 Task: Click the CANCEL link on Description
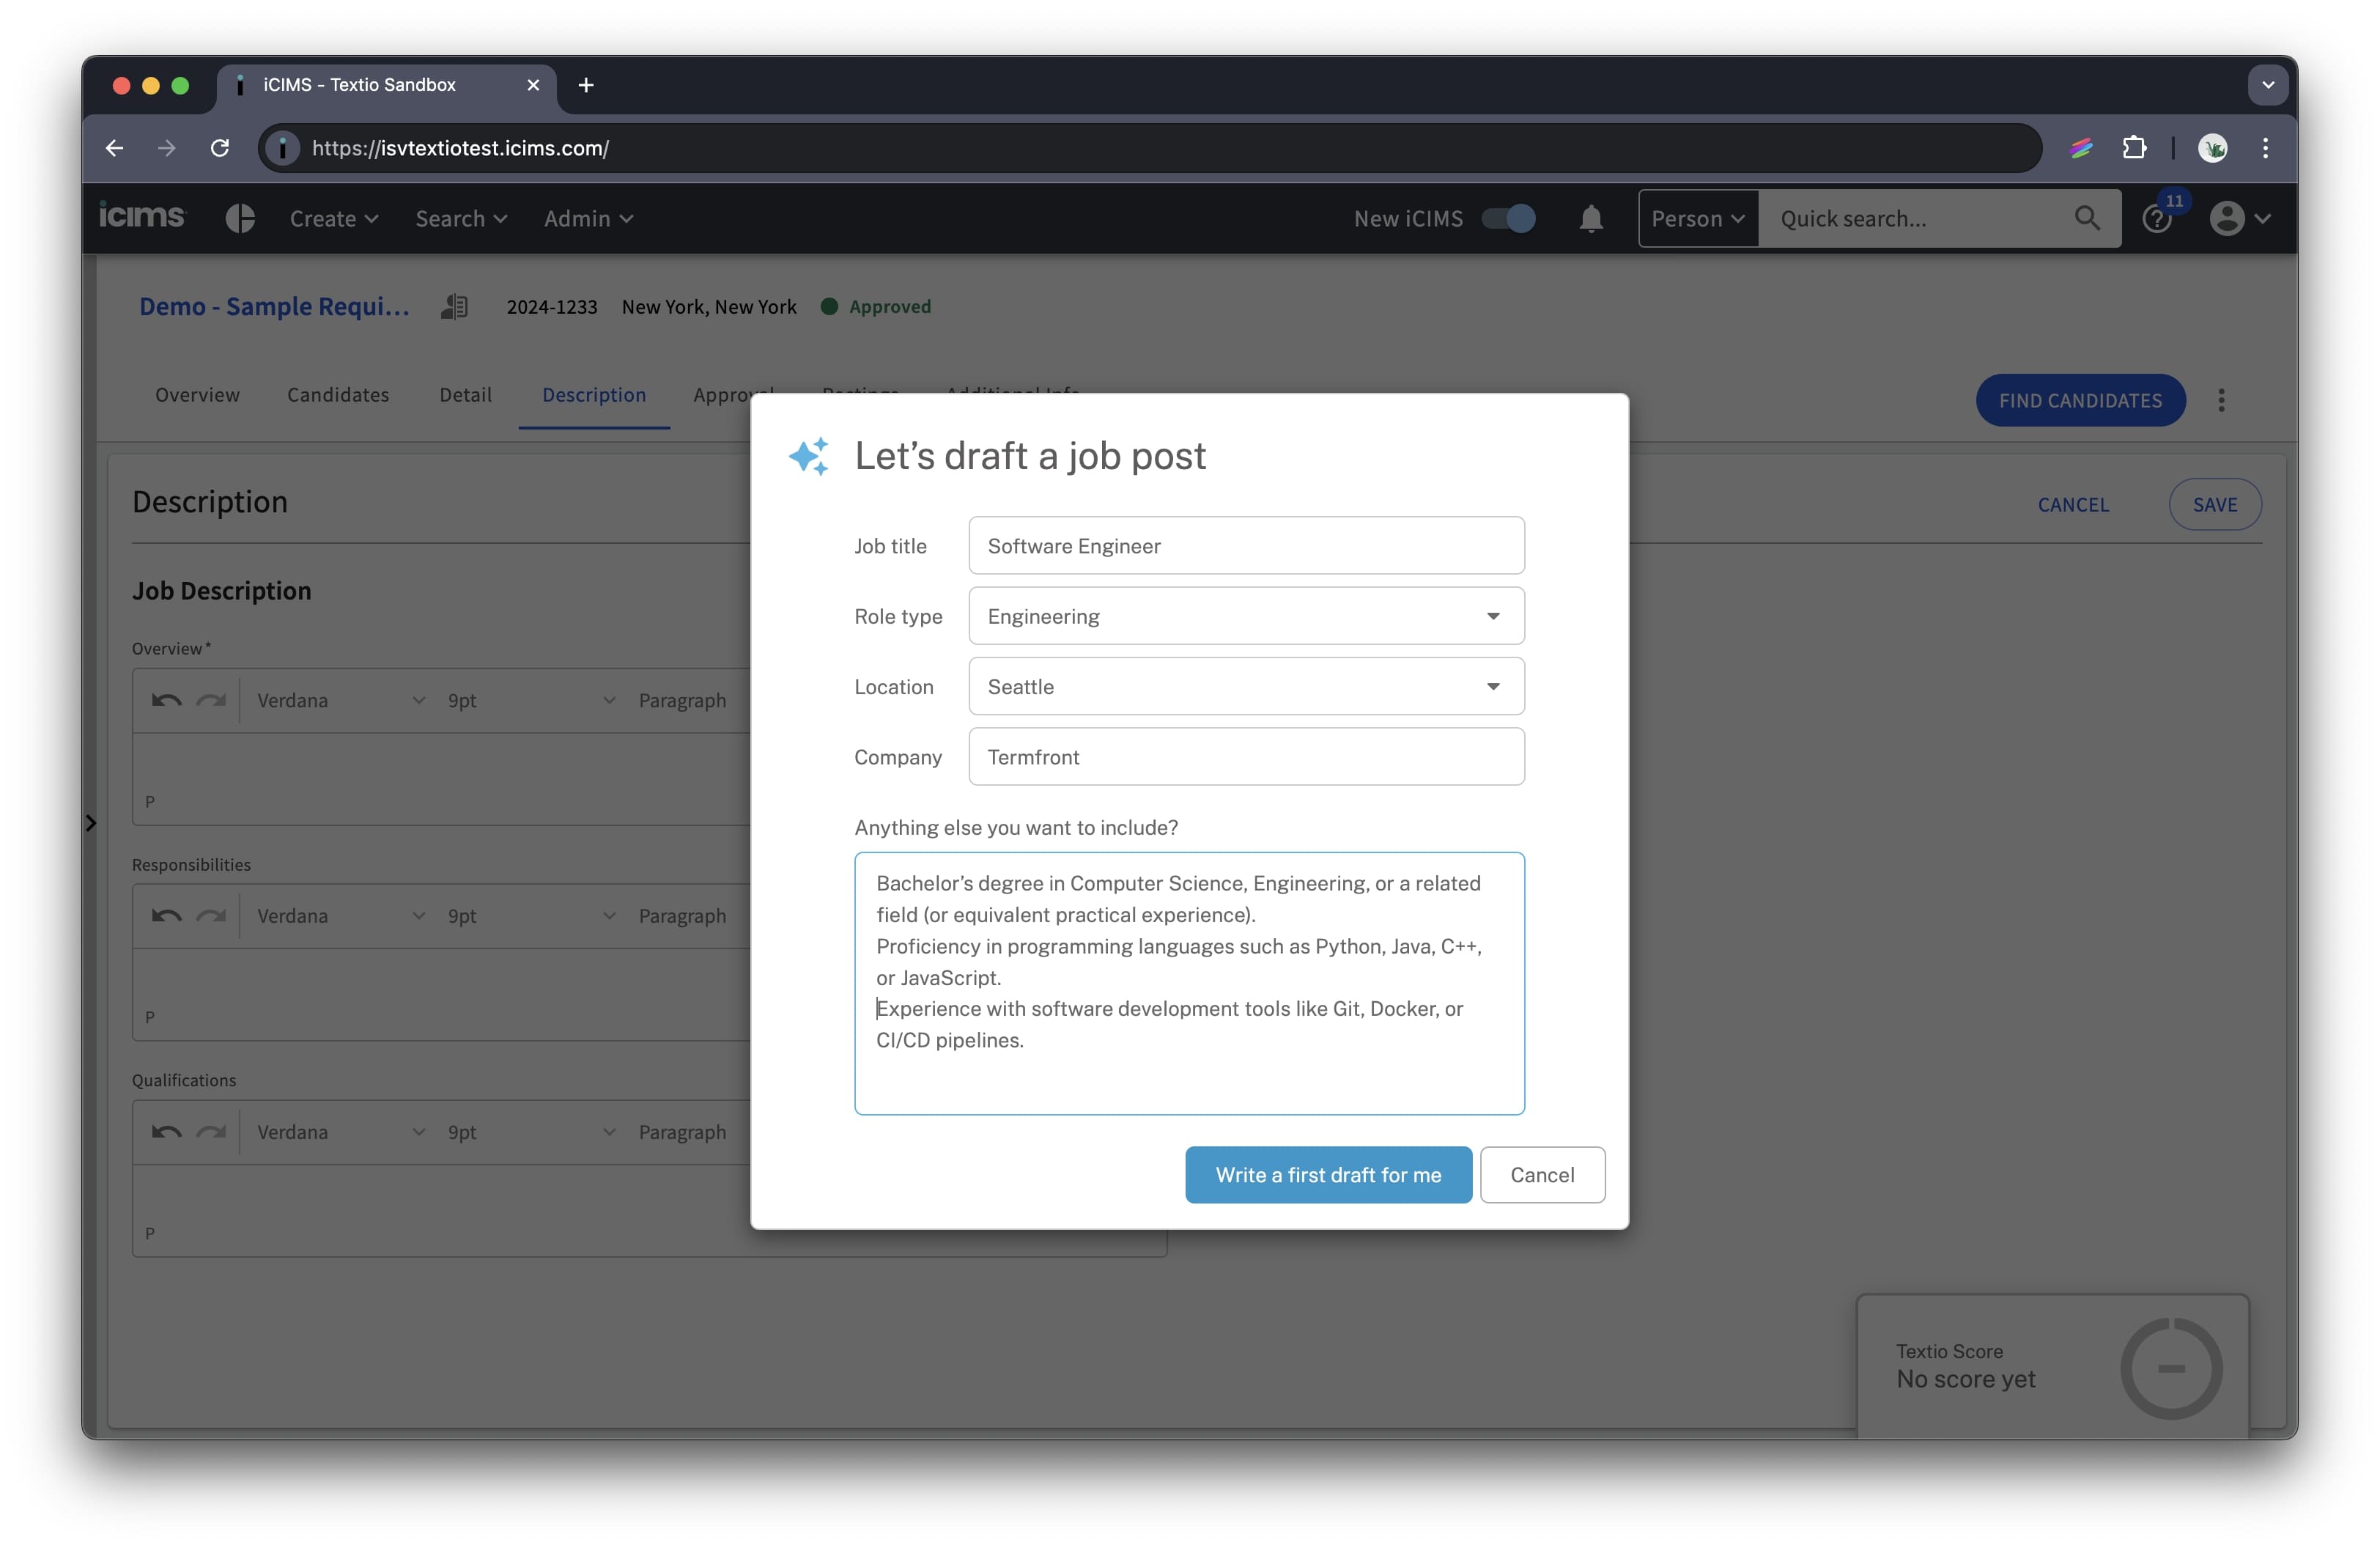pyautogui.click(x=2073, y=505)
